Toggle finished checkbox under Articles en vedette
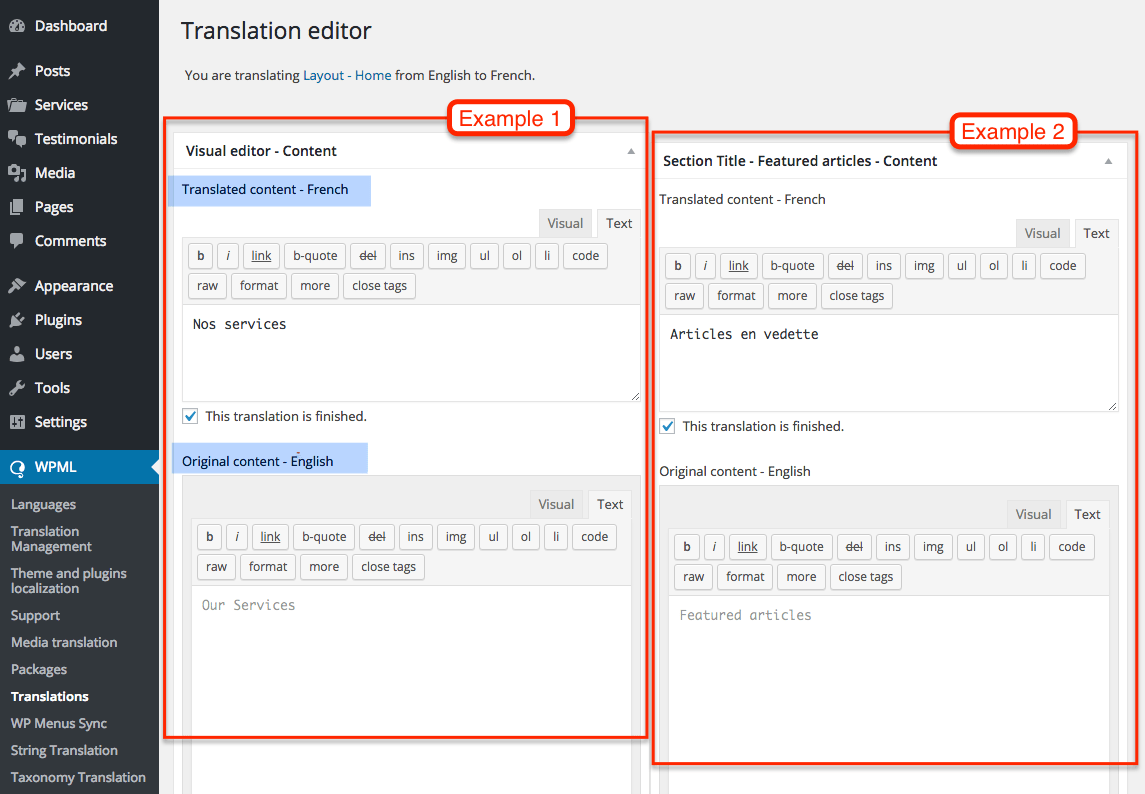The image size is (1145, 794). click(667, 426)
